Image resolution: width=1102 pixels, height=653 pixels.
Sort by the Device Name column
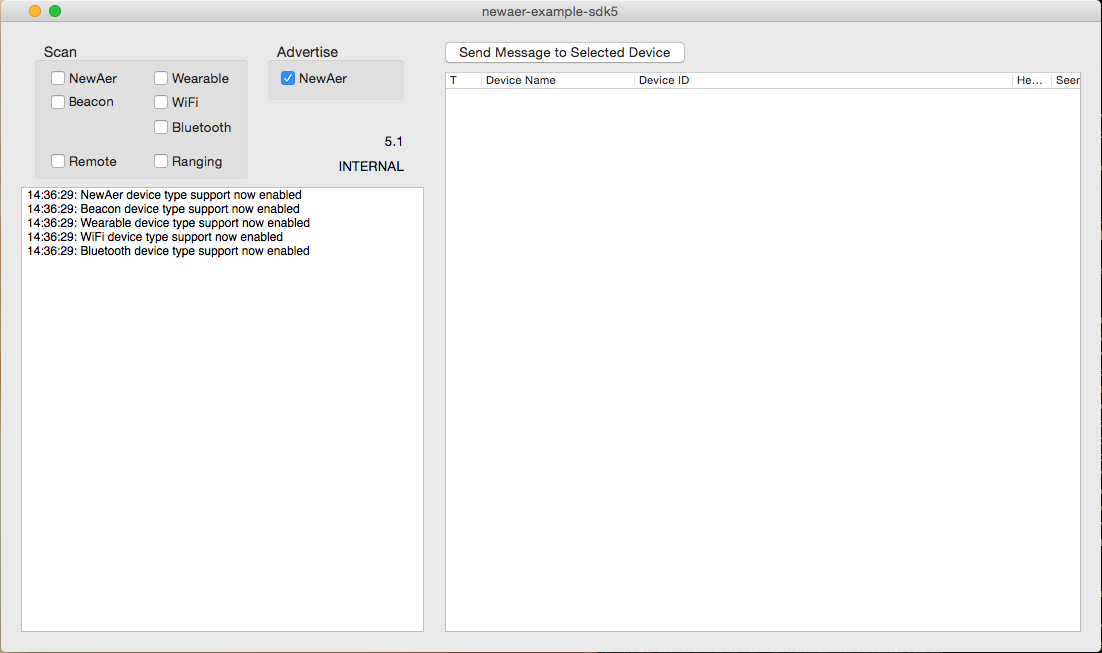(x=557, y=80)
